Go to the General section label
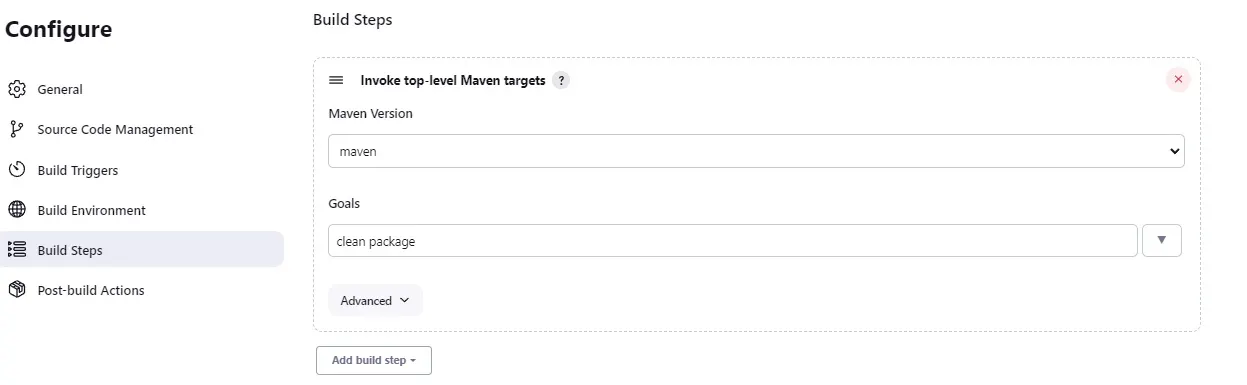Screen dimensions: 1247x385 (60, 89)
